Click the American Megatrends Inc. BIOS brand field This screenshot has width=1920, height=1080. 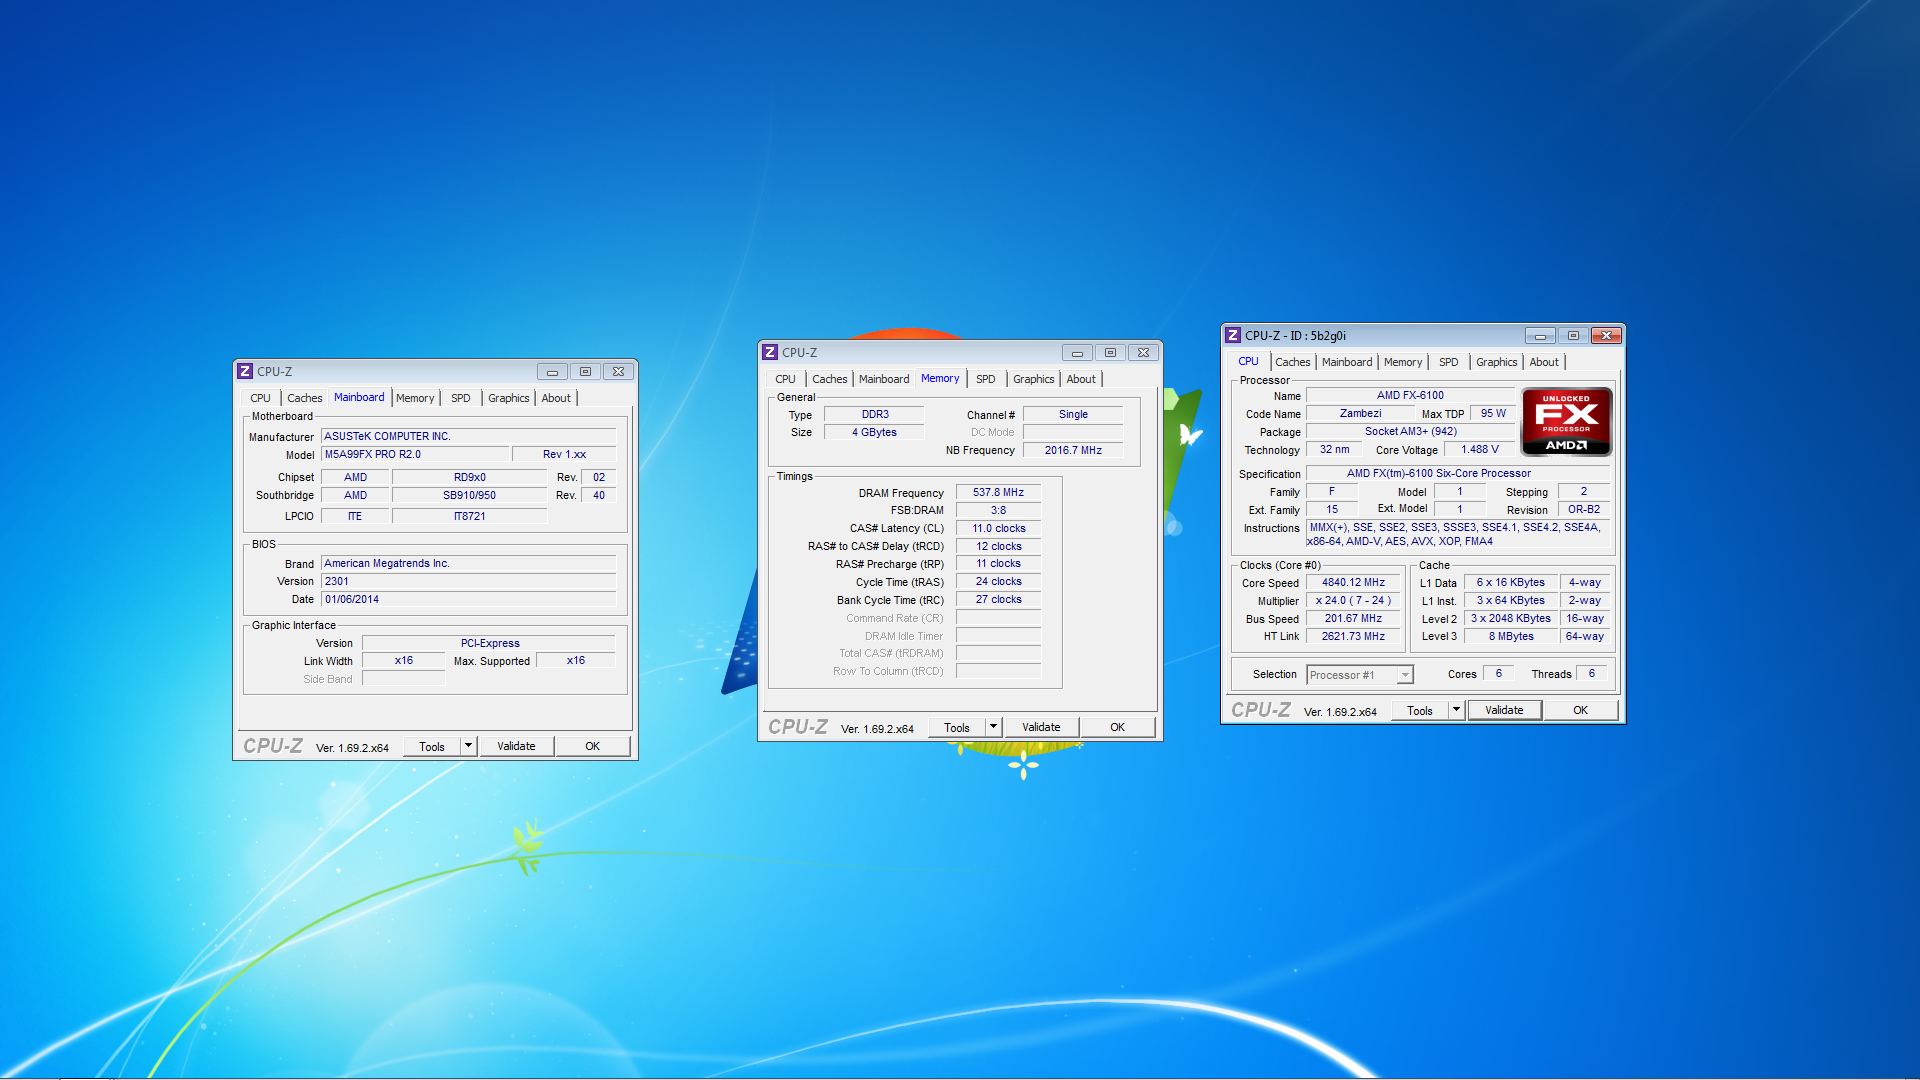click(468, 563)
